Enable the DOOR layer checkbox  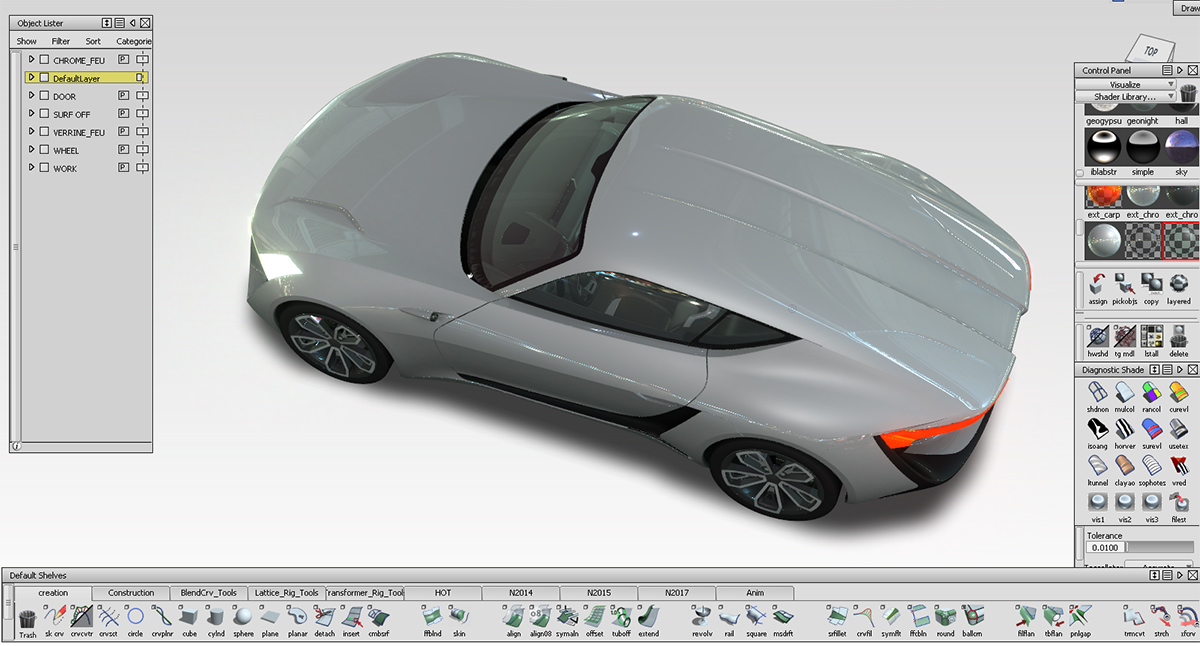(x=44, y=95)
